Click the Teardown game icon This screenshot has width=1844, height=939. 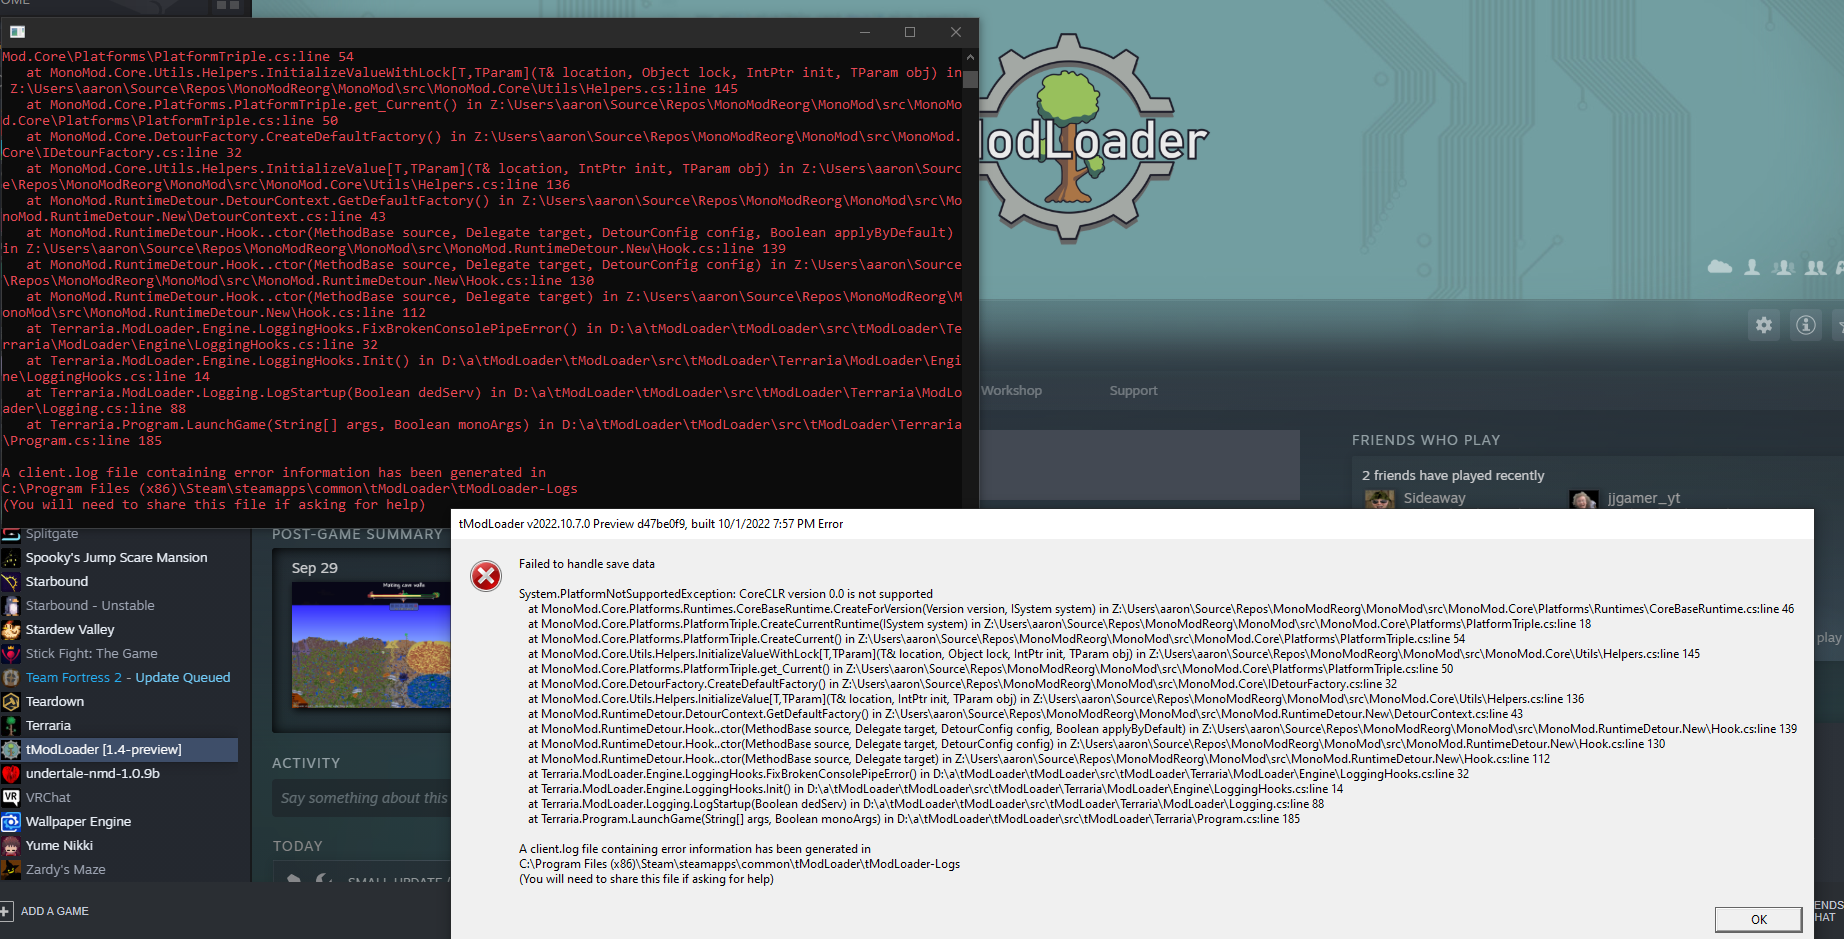(x=11, y=702)
